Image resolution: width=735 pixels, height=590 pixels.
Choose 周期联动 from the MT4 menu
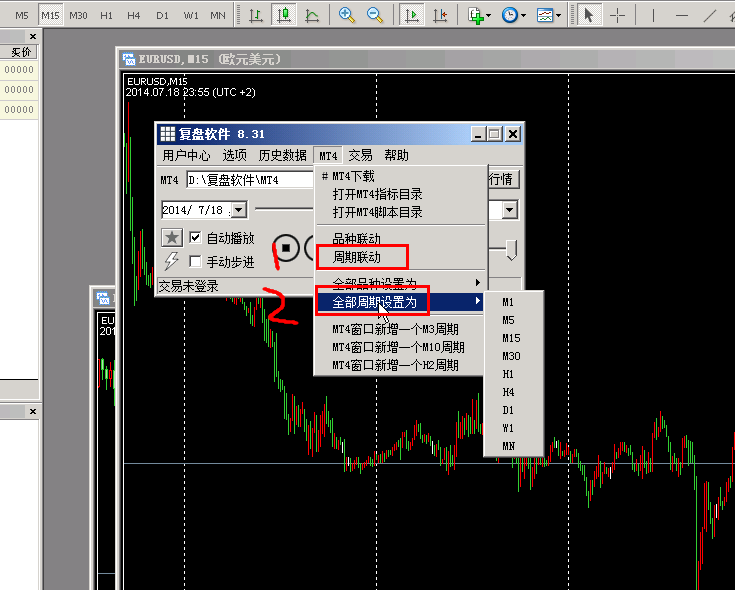[x=356, y=257]
